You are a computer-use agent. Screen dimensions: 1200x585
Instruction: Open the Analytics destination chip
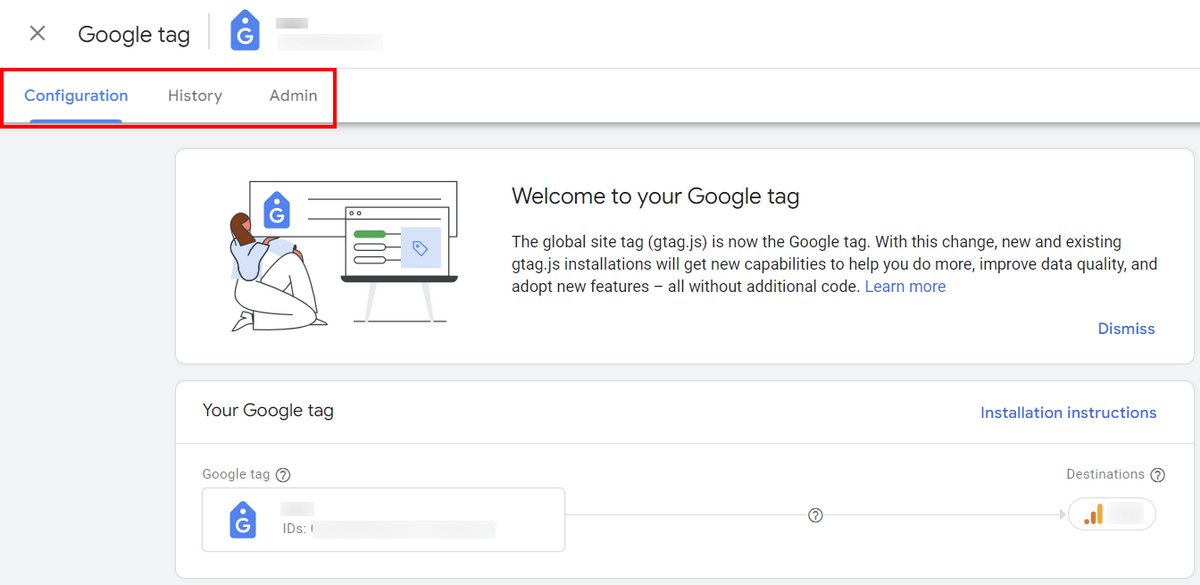click(1112, 514)
